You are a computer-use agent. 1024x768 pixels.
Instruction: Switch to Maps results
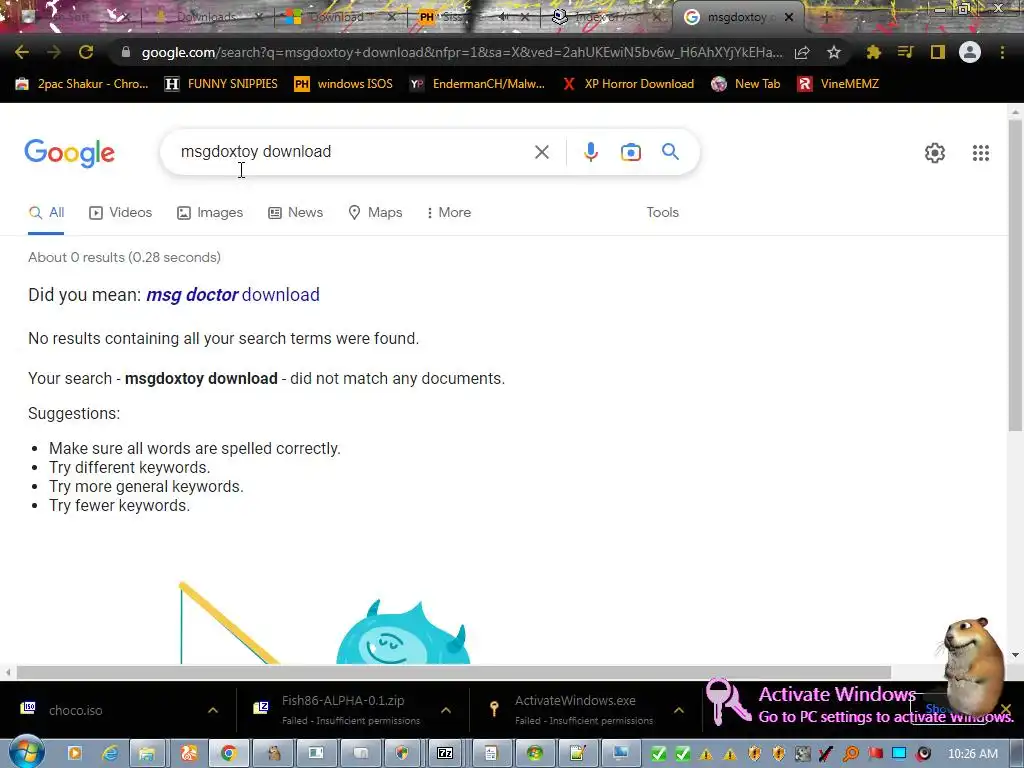tap(375, 212)
